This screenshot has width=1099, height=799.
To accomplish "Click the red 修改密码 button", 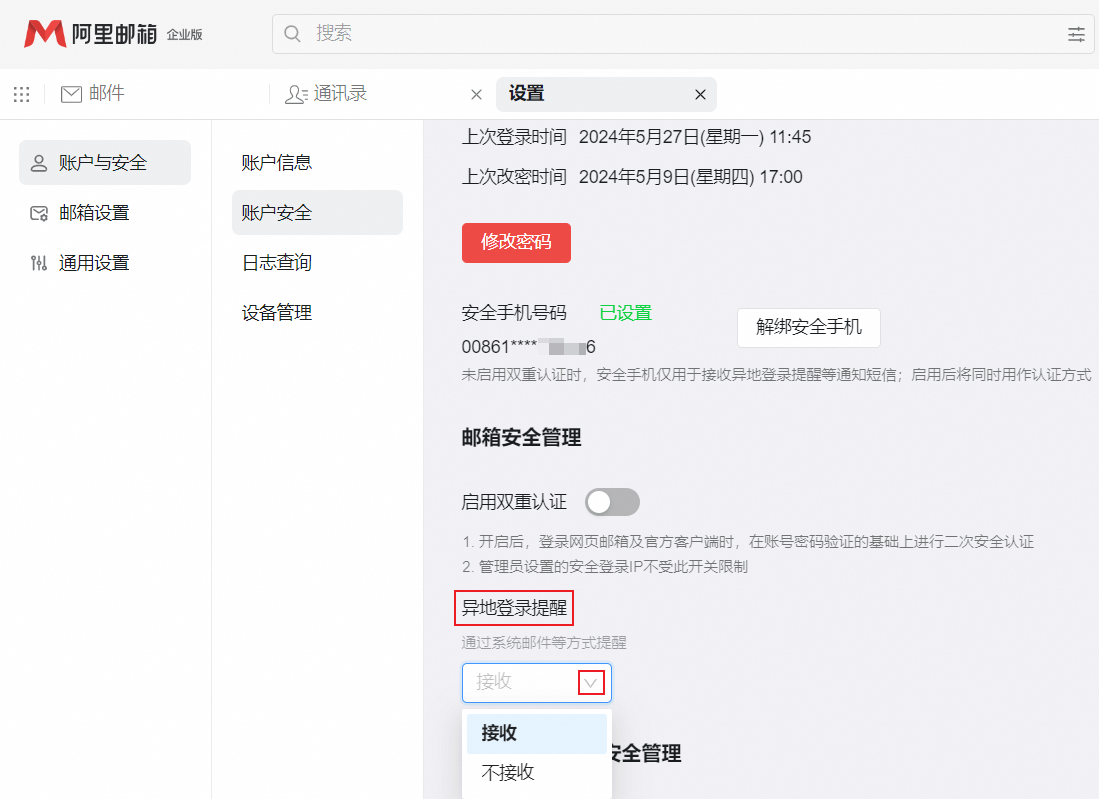I will click(516, 243).
